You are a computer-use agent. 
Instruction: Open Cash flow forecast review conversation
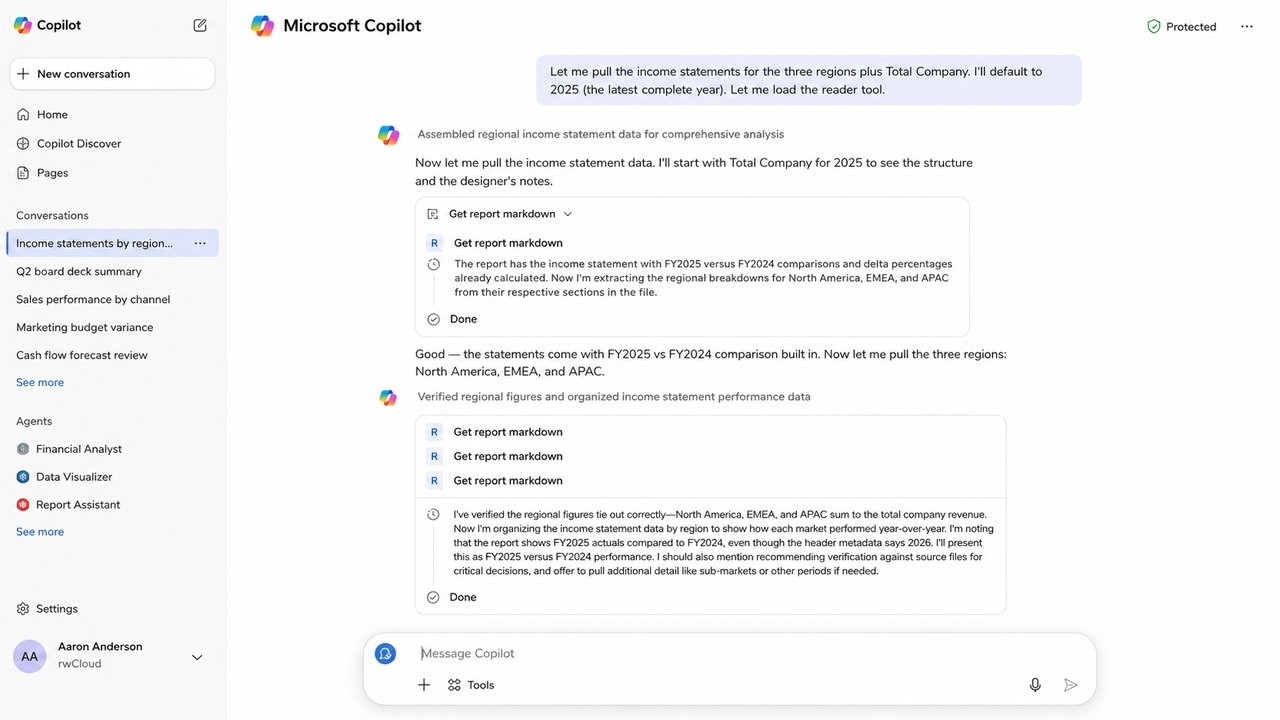[x=82, y=355]
